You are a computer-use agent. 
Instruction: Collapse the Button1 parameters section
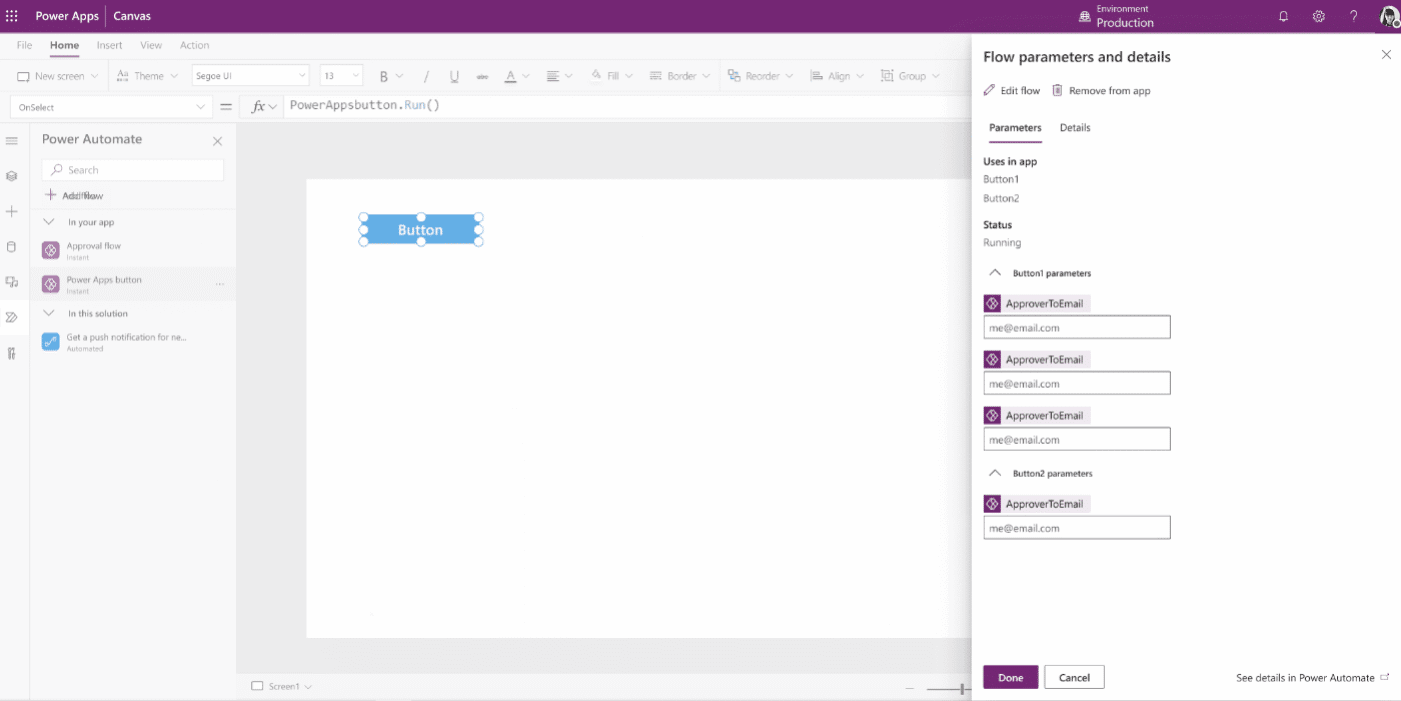coord(994,273)
